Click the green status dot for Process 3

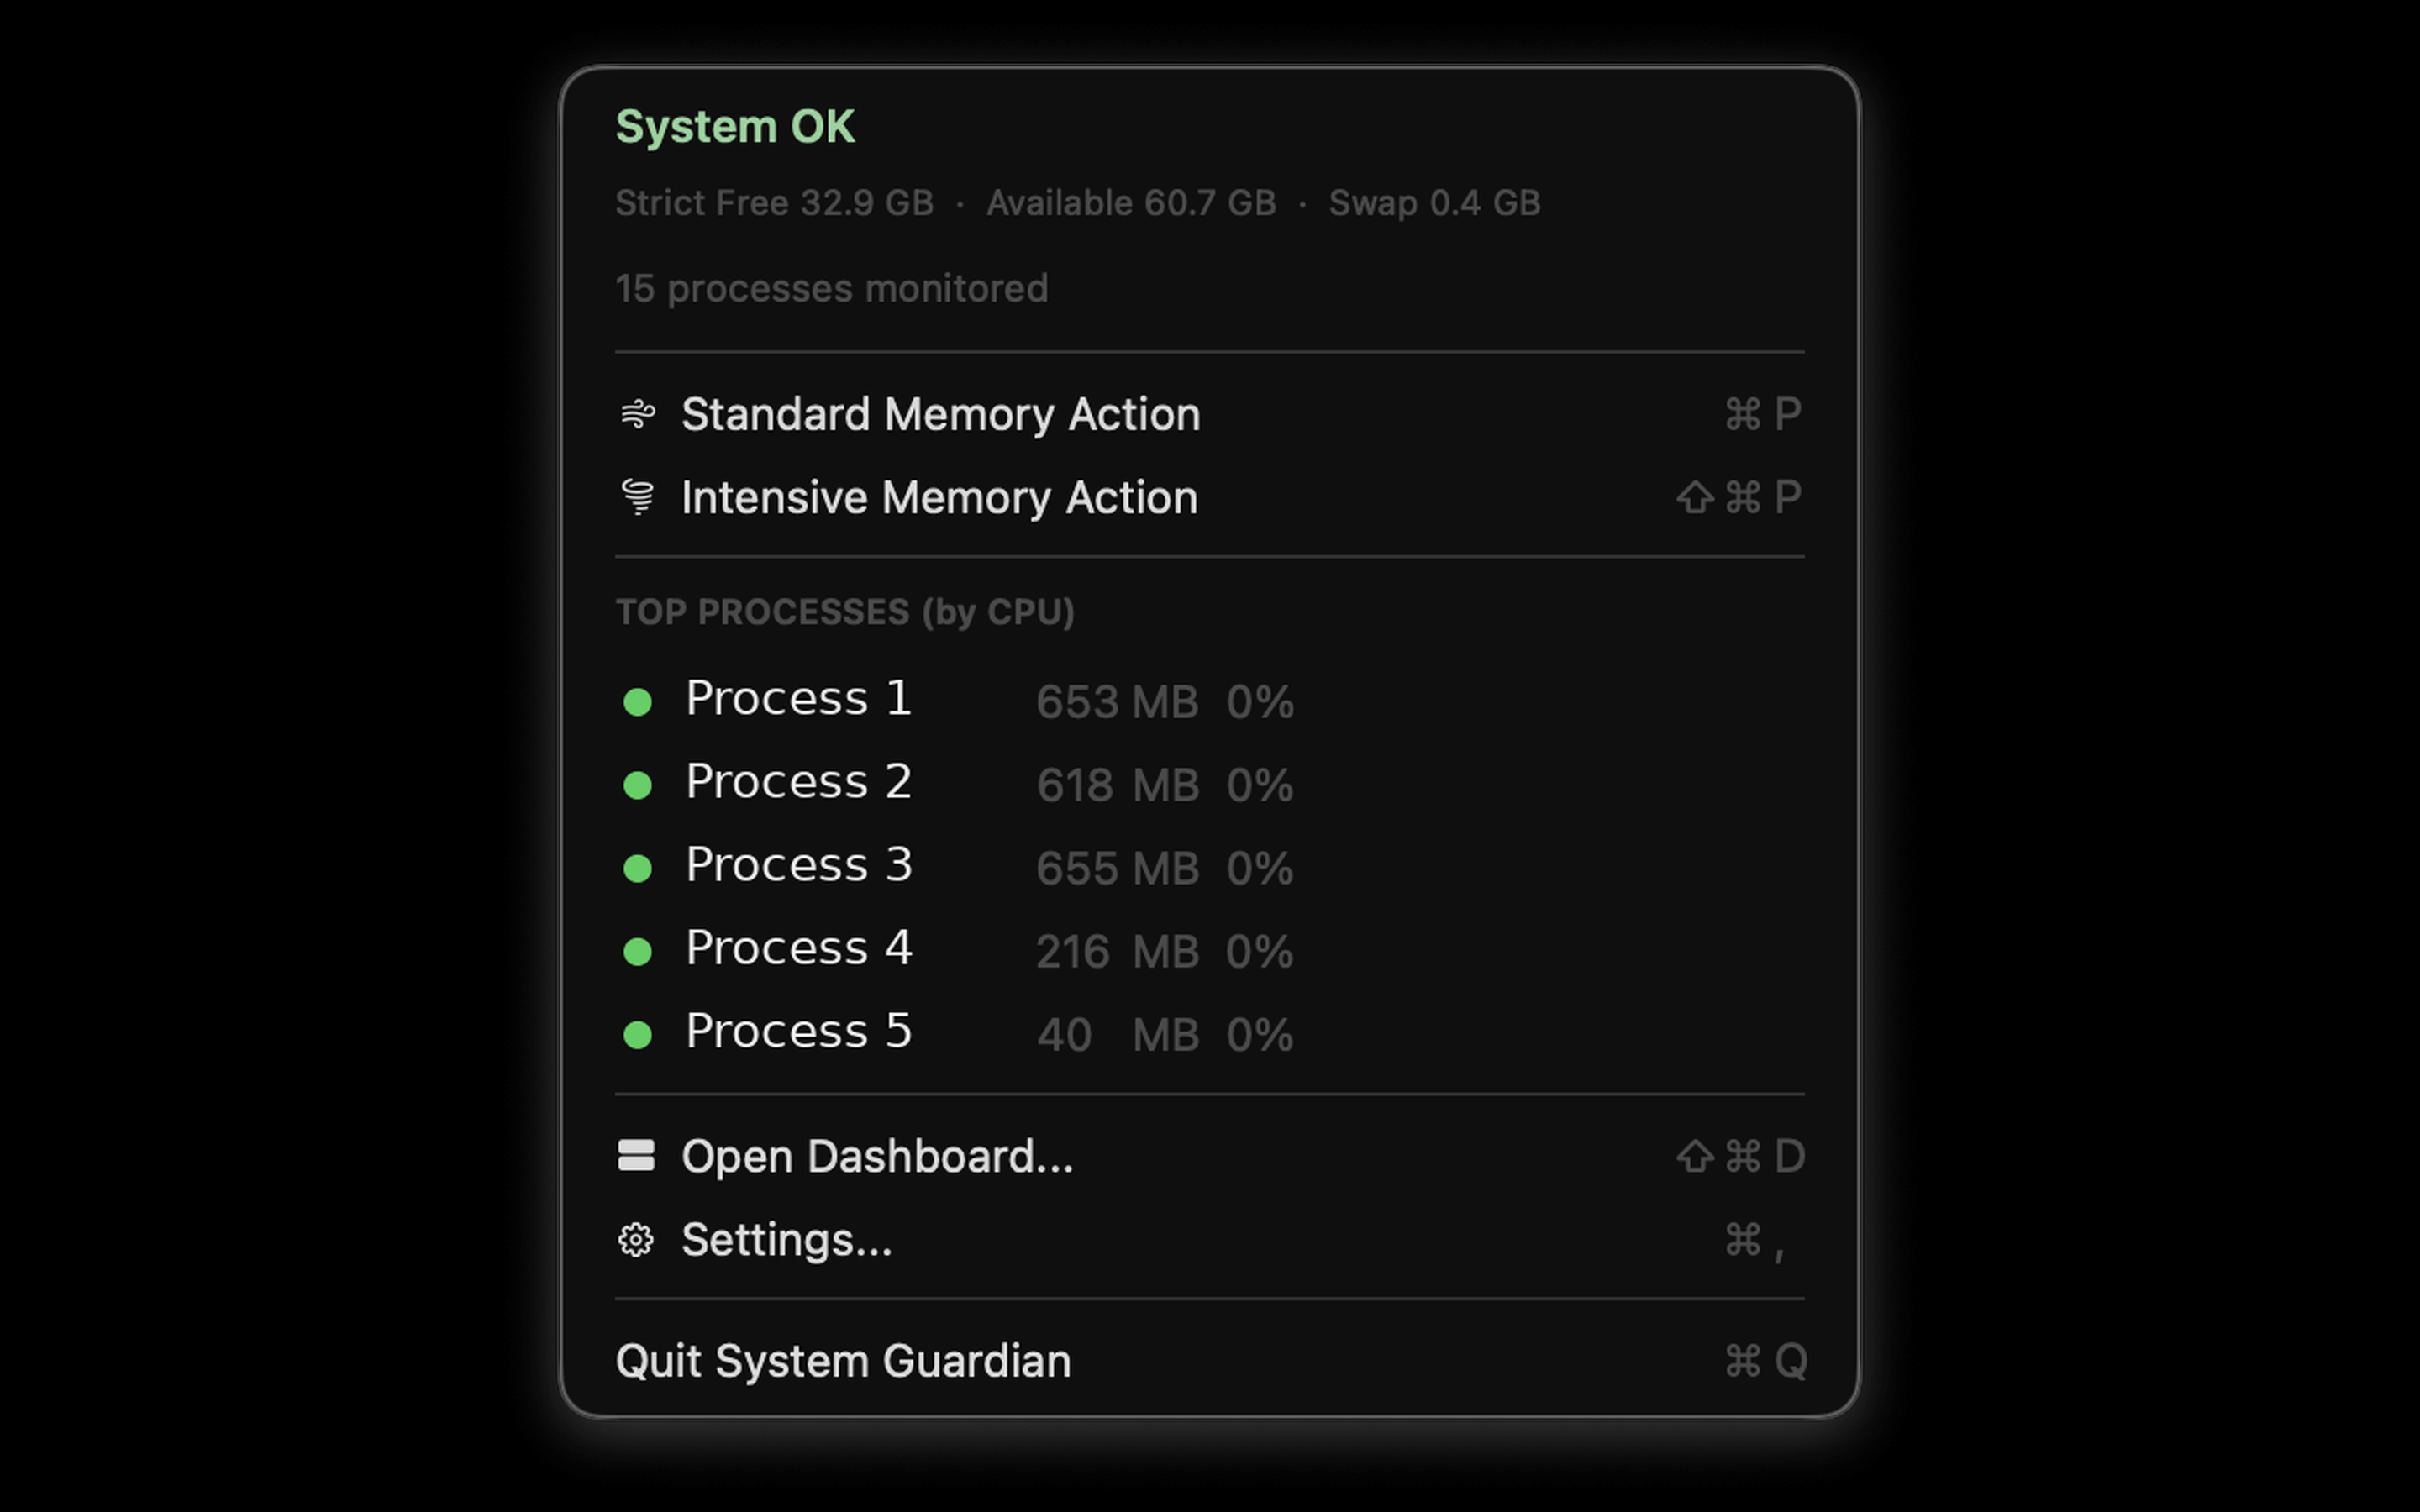pos(639,869)
